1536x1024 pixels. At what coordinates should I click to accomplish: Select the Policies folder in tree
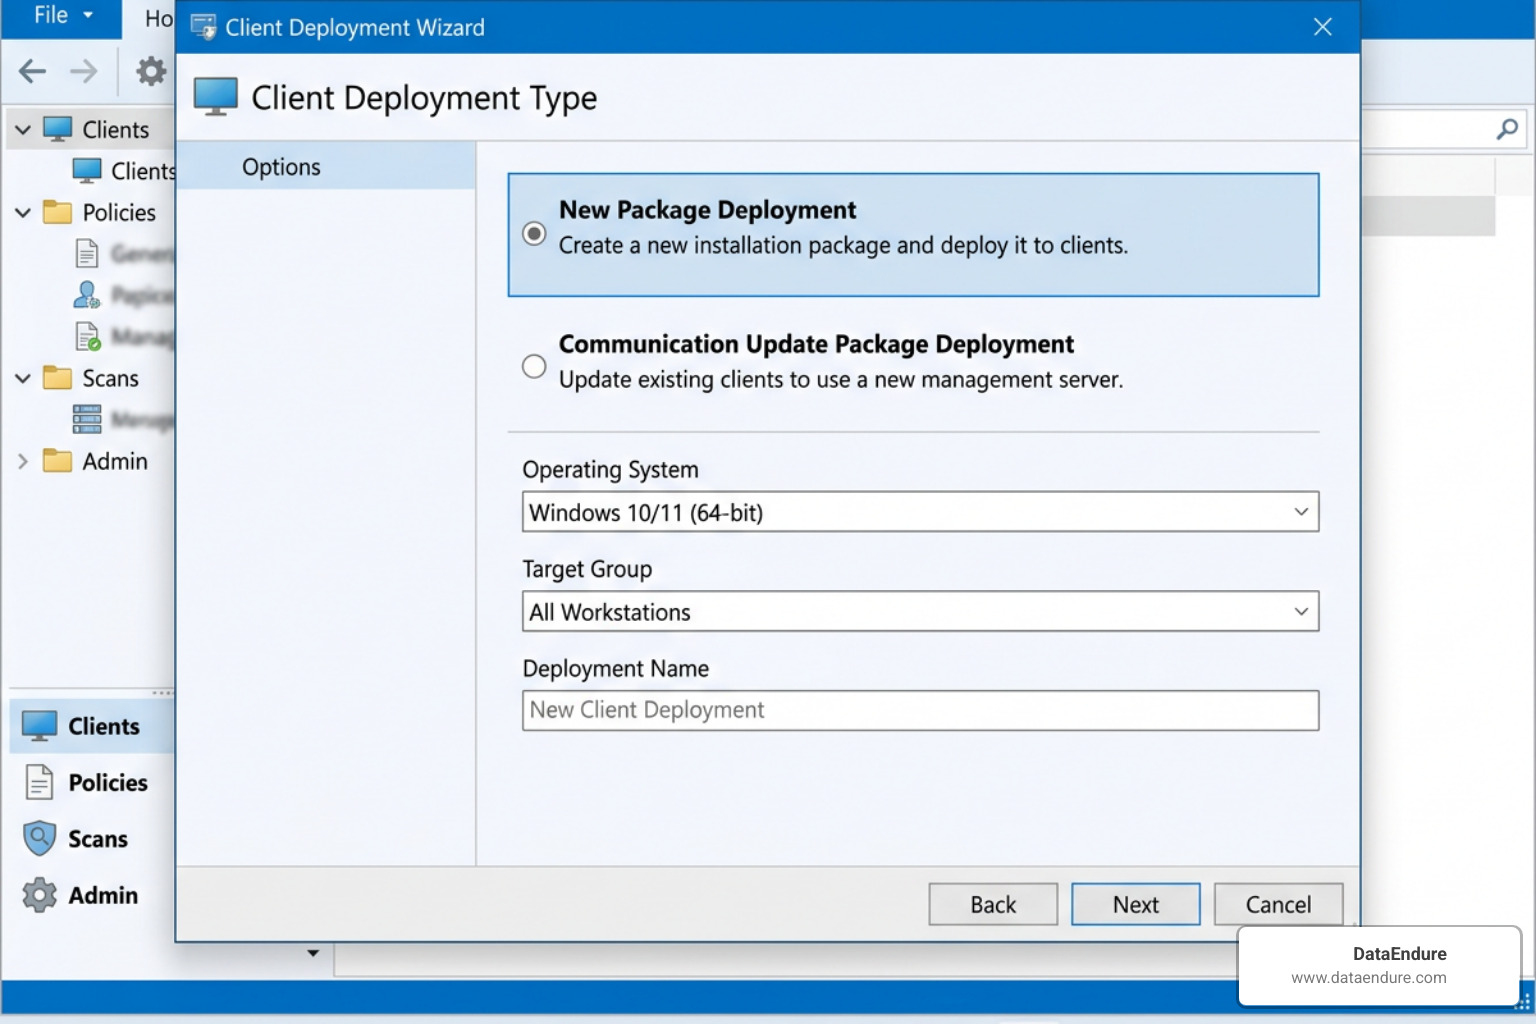(x=119, y=213)
